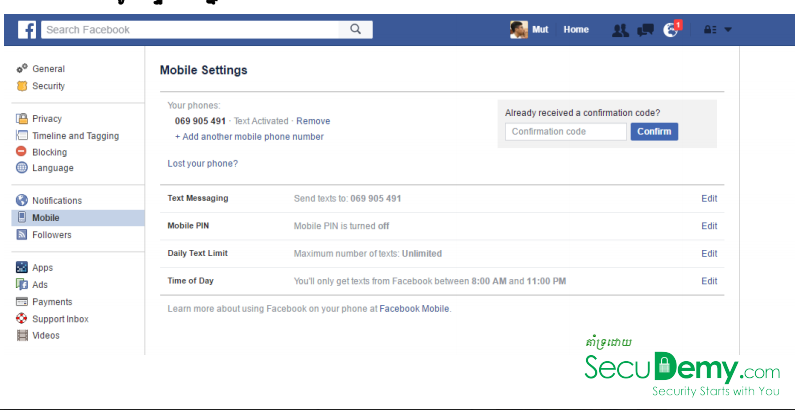
Task: Click the Notifications globe icon in sidebar
Action: 22,200
